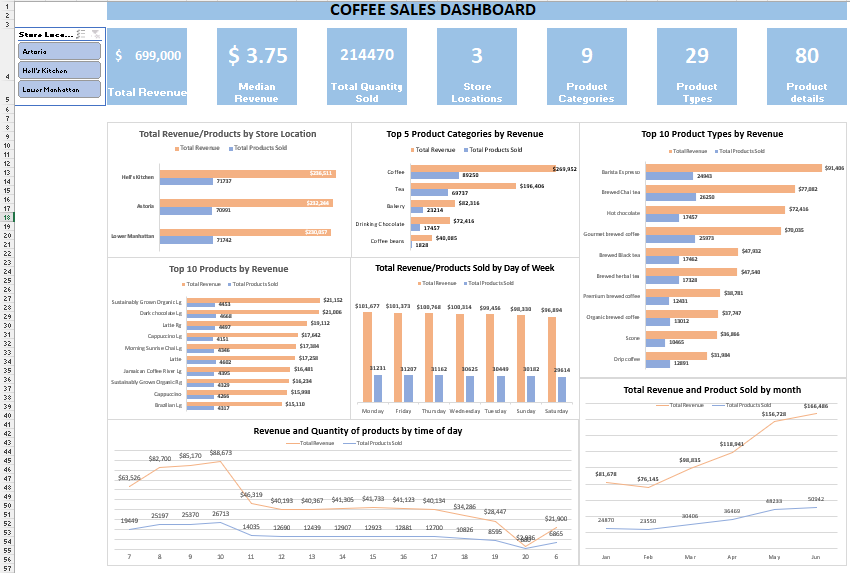Click the $70,035 Gourmet brewed coffee label
Viewport: 850px width, 573px height.
[794, 230]
